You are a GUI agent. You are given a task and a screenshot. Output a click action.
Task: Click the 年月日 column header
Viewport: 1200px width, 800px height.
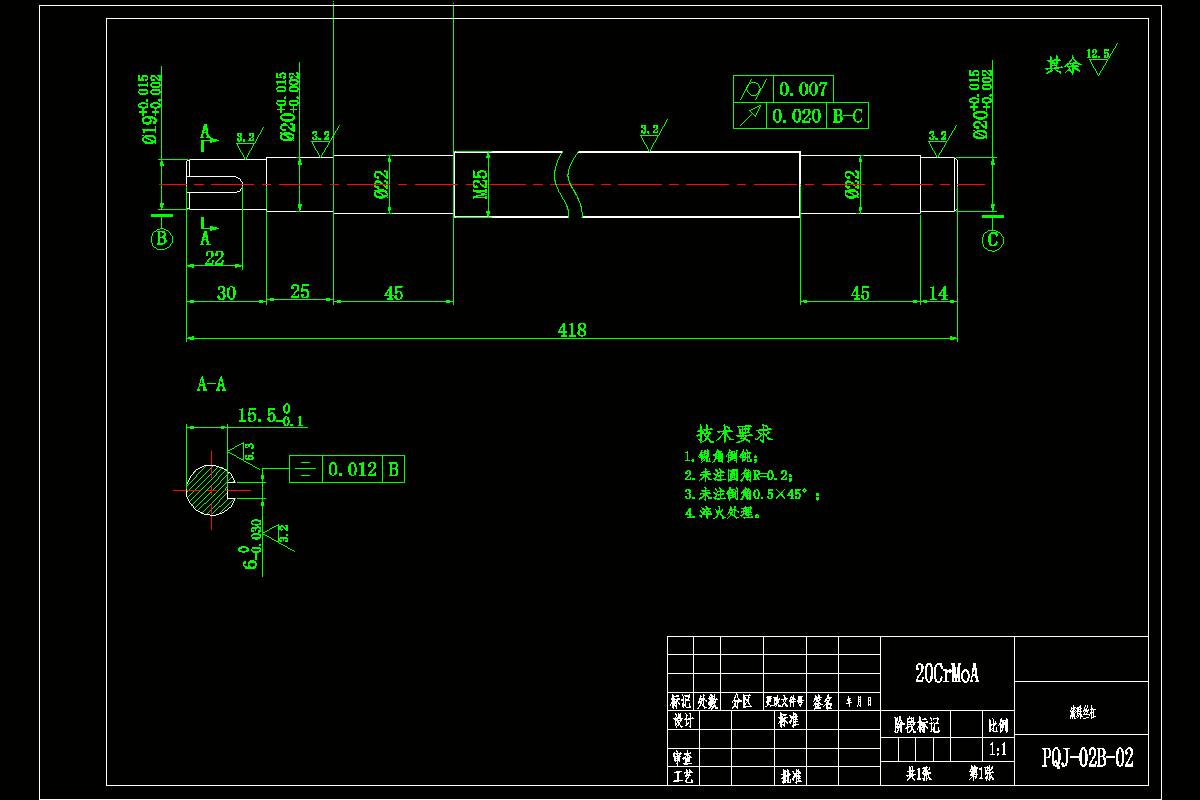(x=860, y=702)
